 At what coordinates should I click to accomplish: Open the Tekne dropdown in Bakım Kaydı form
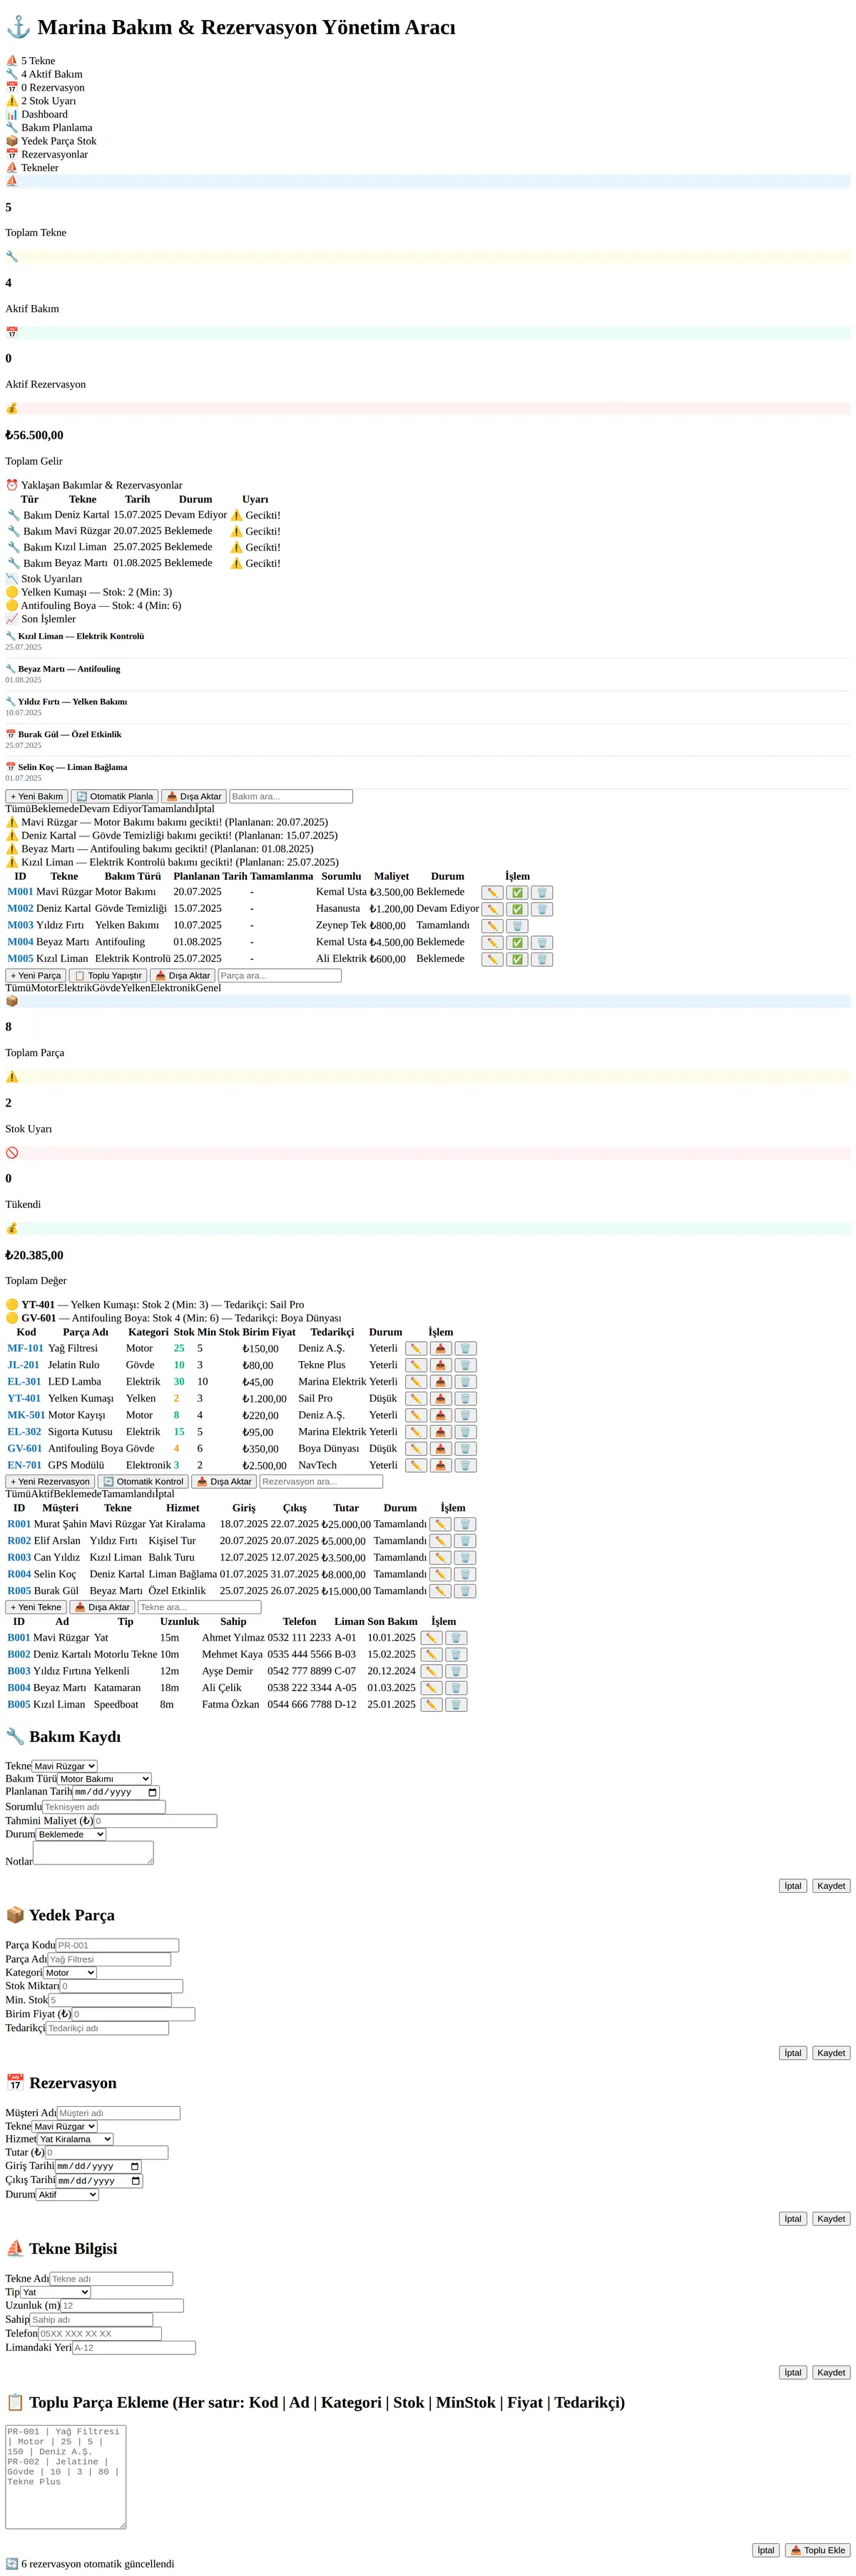[x=65, y=1766]
